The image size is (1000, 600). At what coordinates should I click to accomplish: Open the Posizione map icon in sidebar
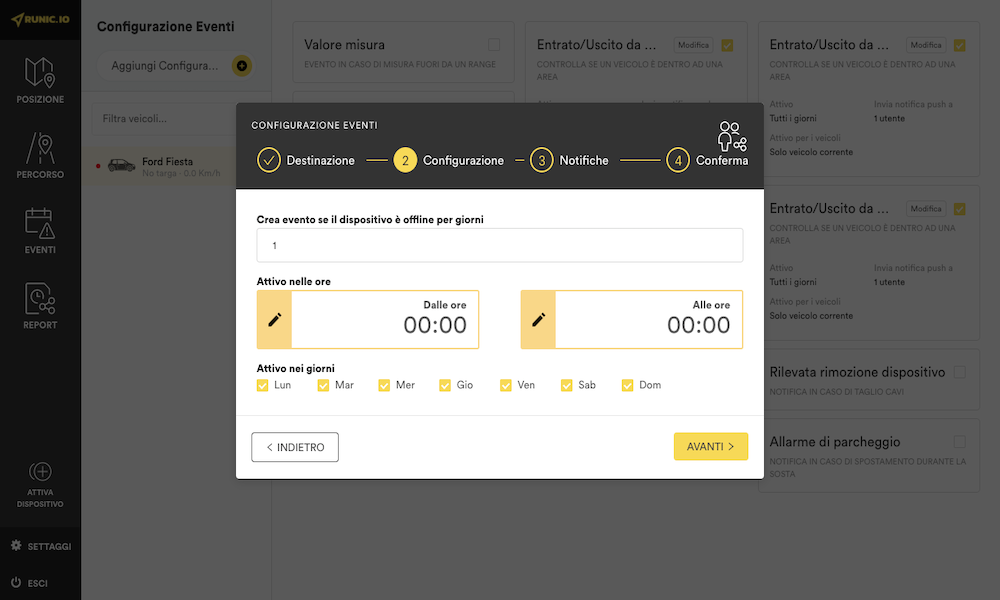click(x=40, y=73)
